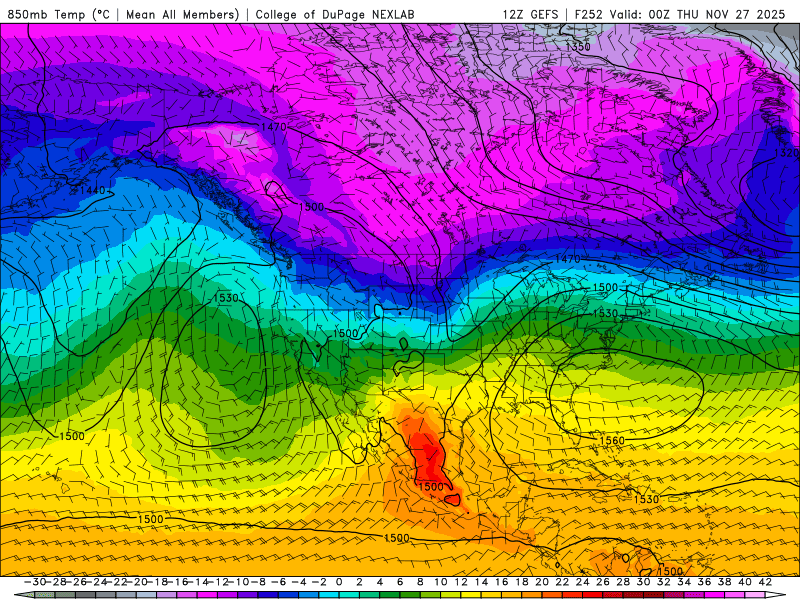Click the -30 colorbar scale label

[35, 582]
